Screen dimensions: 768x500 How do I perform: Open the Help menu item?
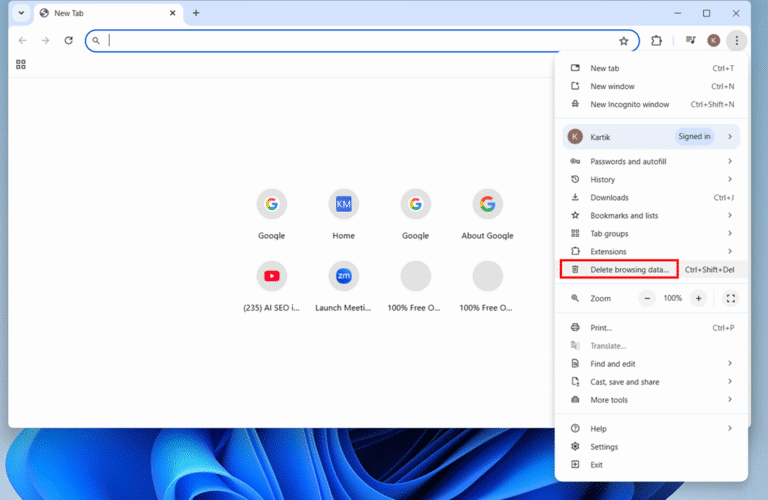[x=651, y=429]
